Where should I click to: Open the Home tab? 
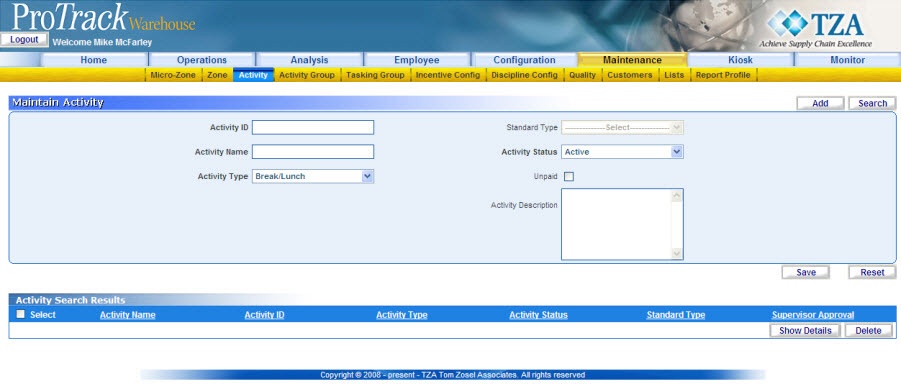point(94,60)
